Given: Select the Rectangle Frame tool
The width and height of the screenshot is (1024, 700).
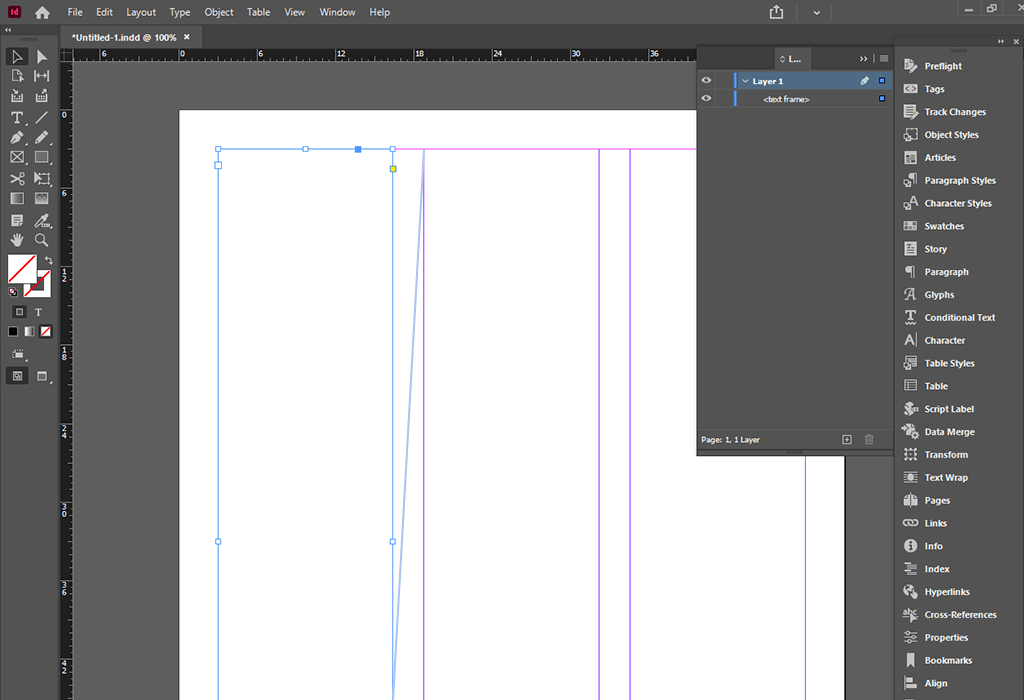Looking at the screenshot, I should point(17,158).
